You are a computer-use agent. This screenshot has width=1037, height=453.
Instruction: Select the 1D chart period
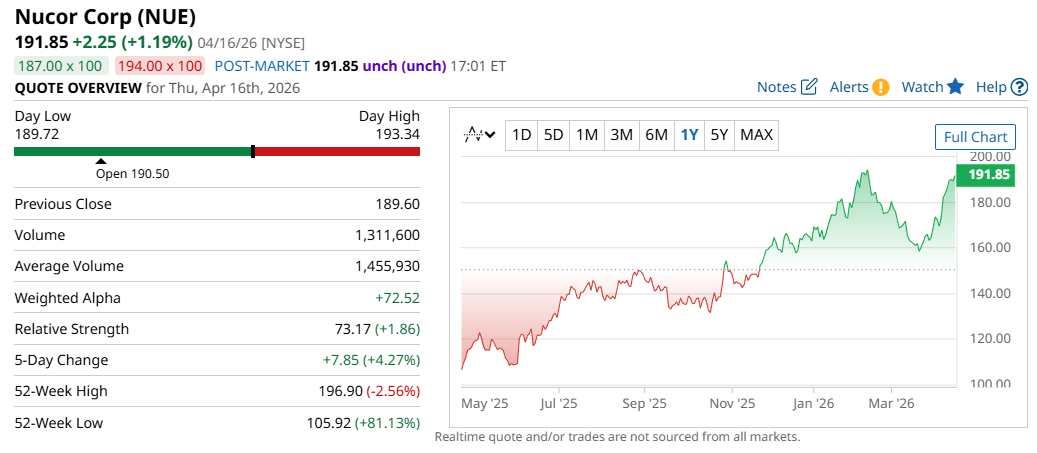click(x=521, y=135)
